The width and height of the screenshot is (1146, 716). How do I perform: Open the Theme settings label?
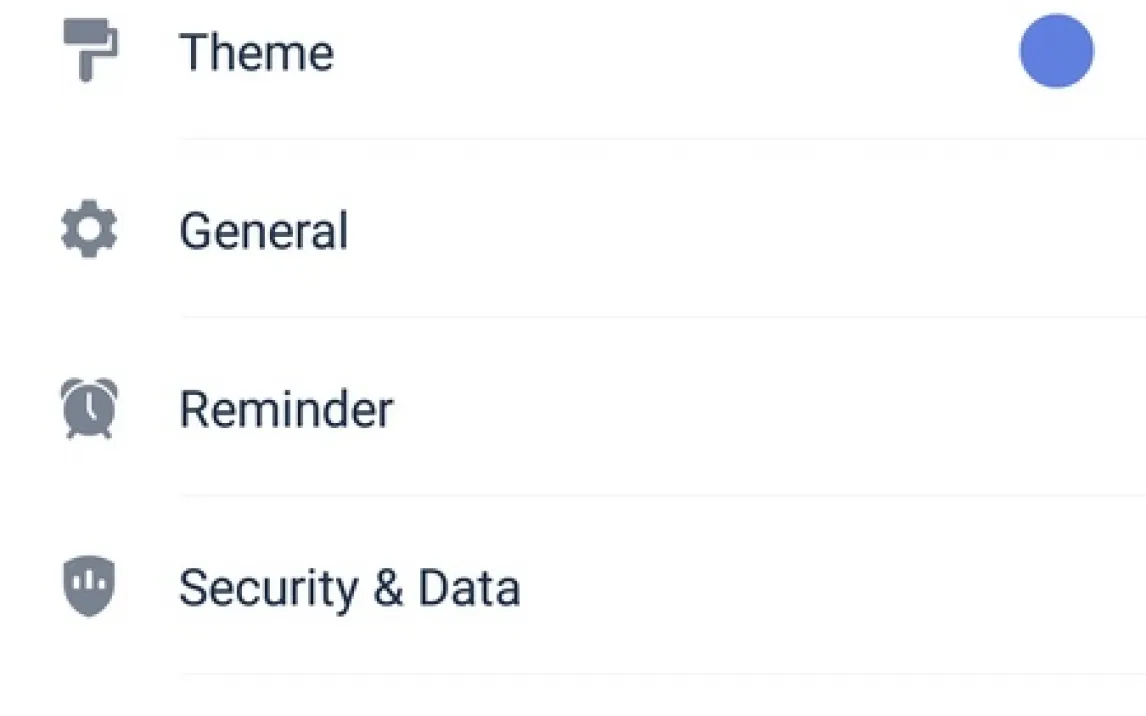tap(256, 52)
